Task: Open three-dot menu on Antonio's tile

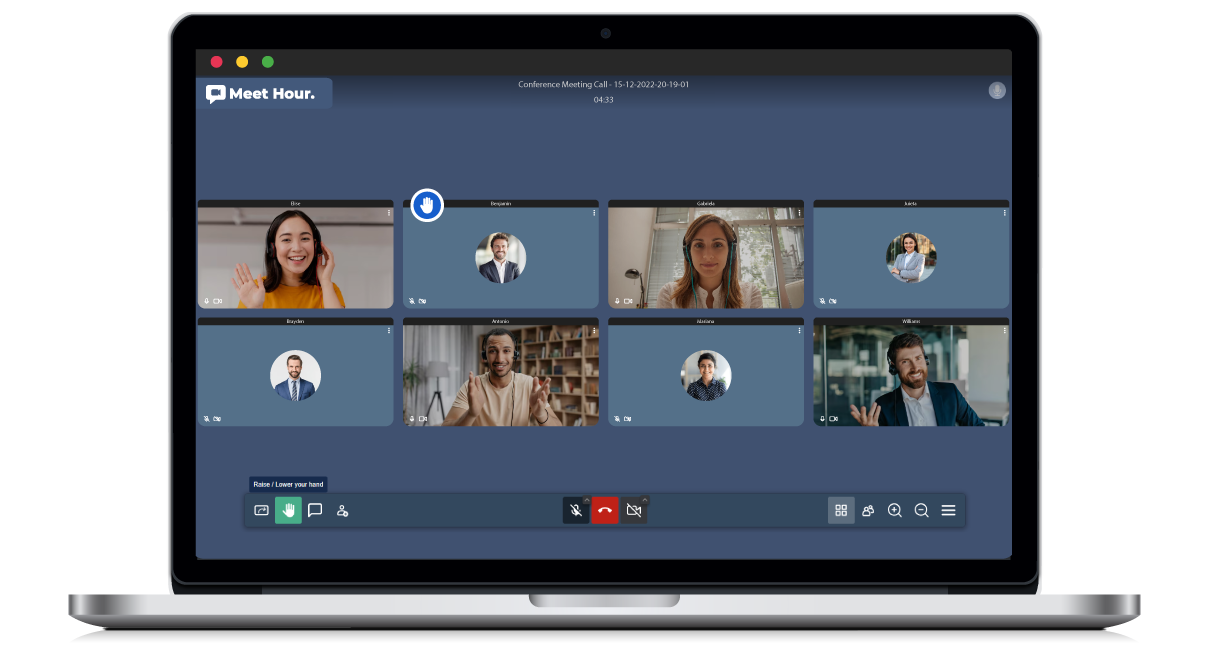Action: 594,331
